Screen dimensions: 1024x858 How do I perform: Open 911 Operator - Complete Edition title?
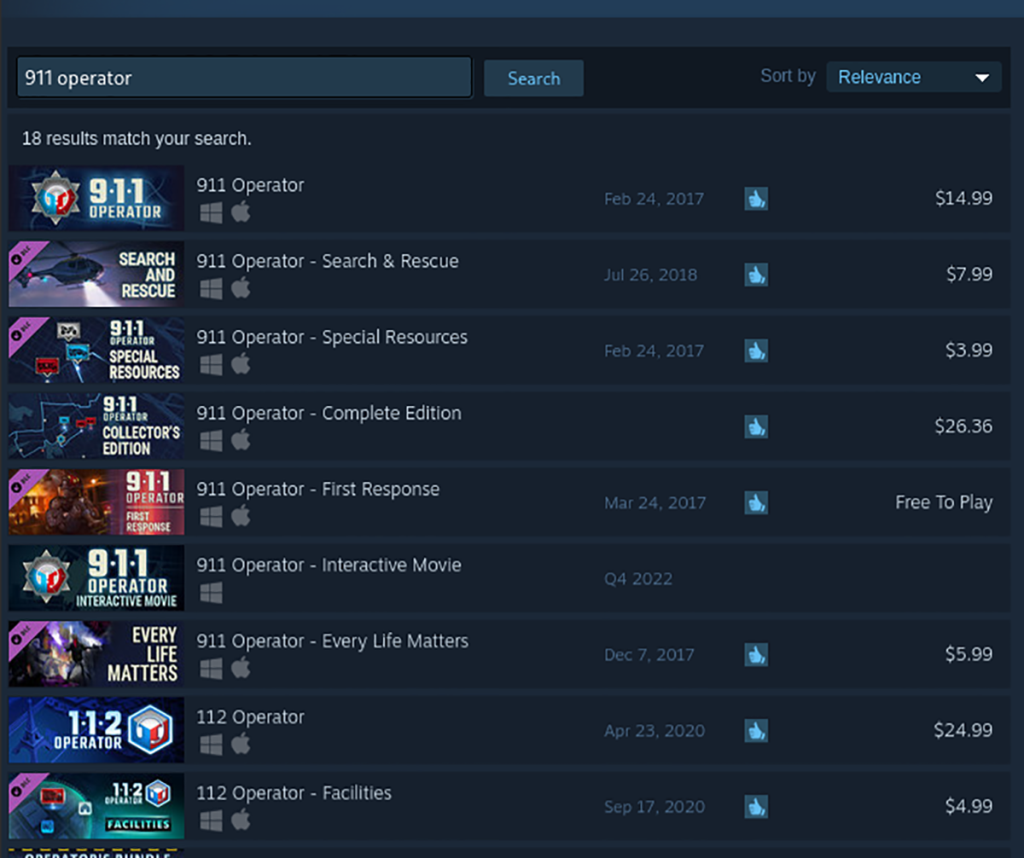328,413
